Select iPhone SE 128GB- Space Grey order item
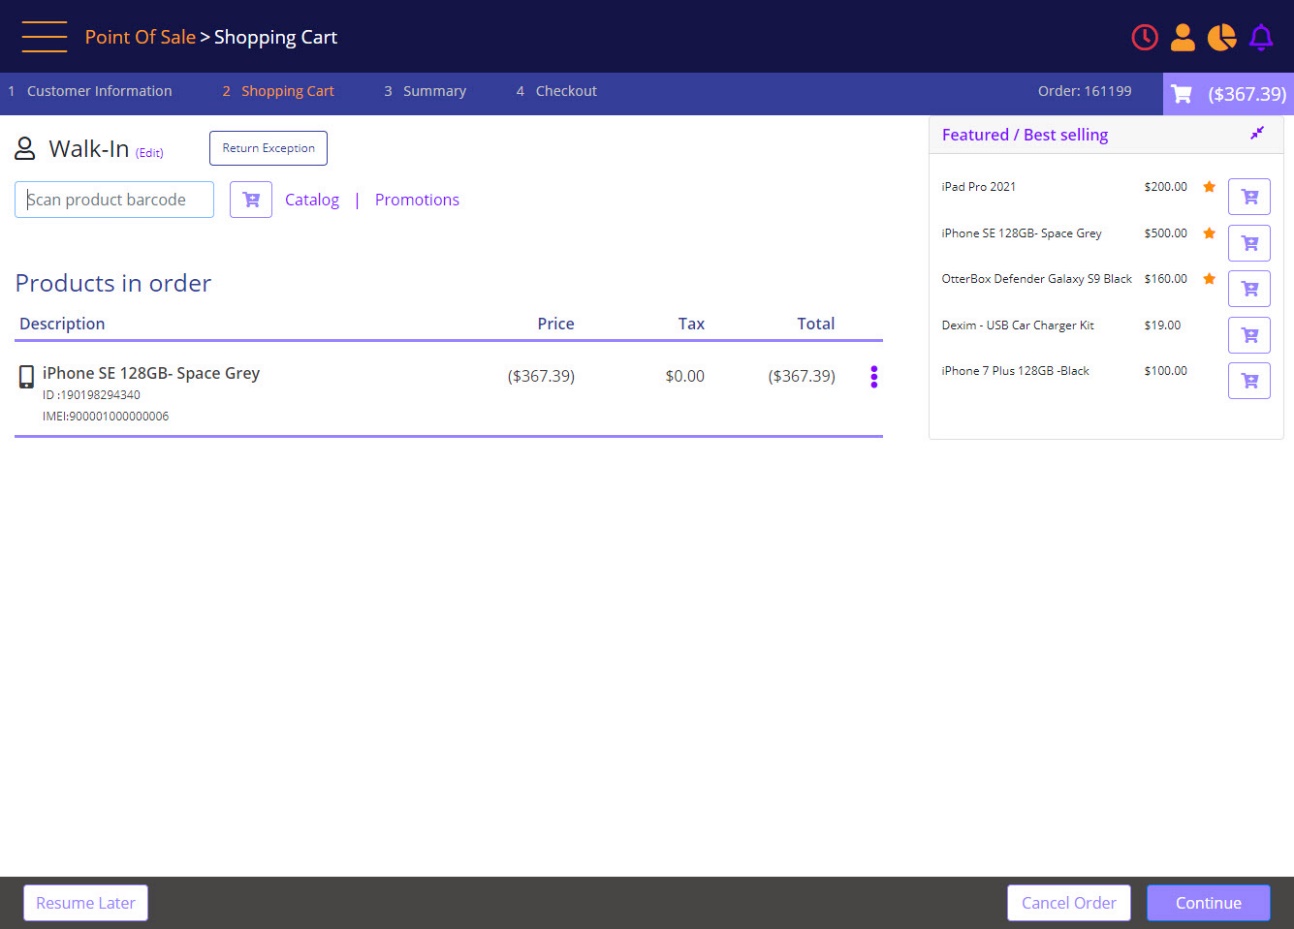The height and width of the screenshot is (929, 1294). tap(151, 373)
